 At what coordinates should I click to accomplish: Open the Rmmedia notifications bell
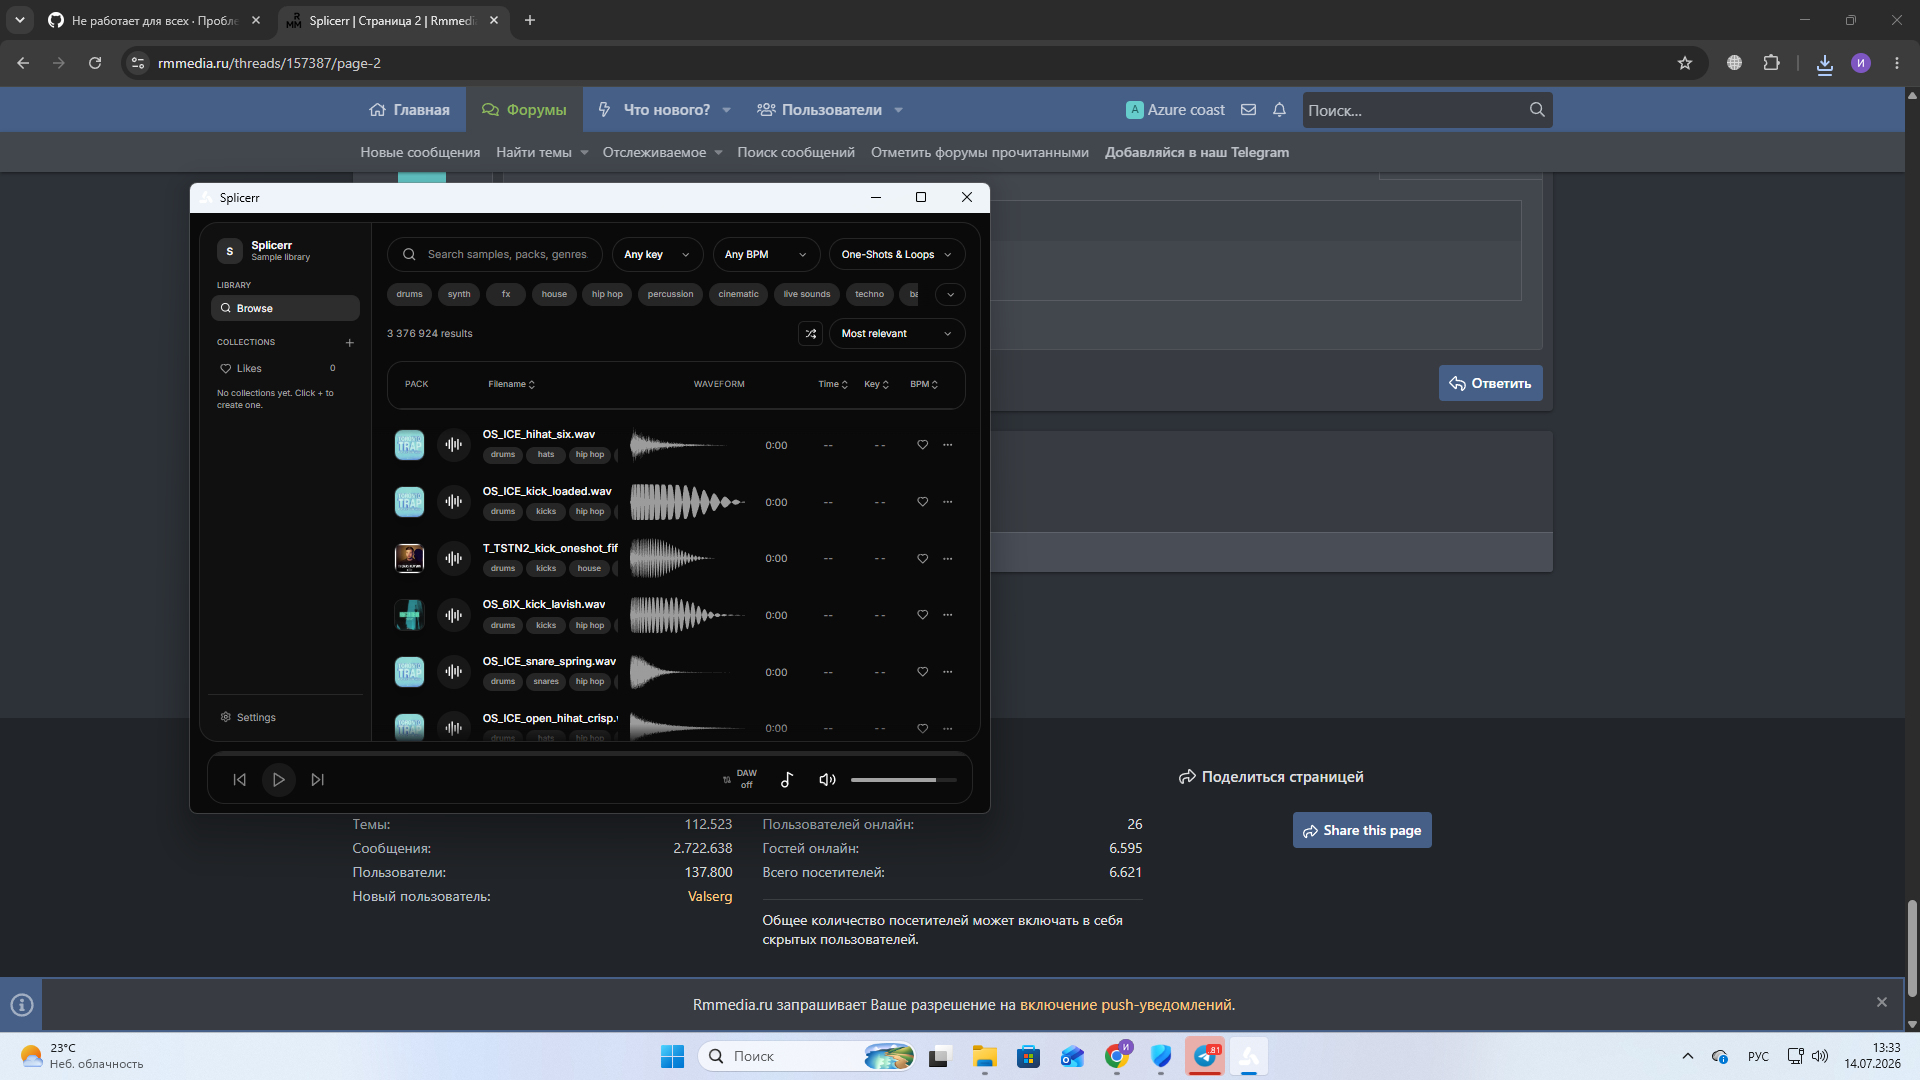click(1279, 110)
